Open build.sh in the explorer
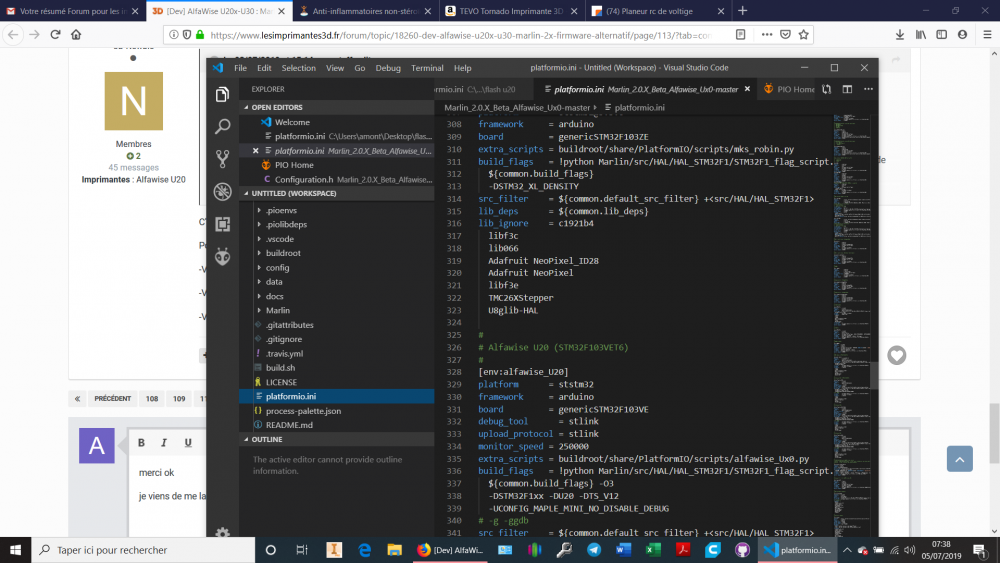Viewport: 1000px width, 563px height. [337, 368]
